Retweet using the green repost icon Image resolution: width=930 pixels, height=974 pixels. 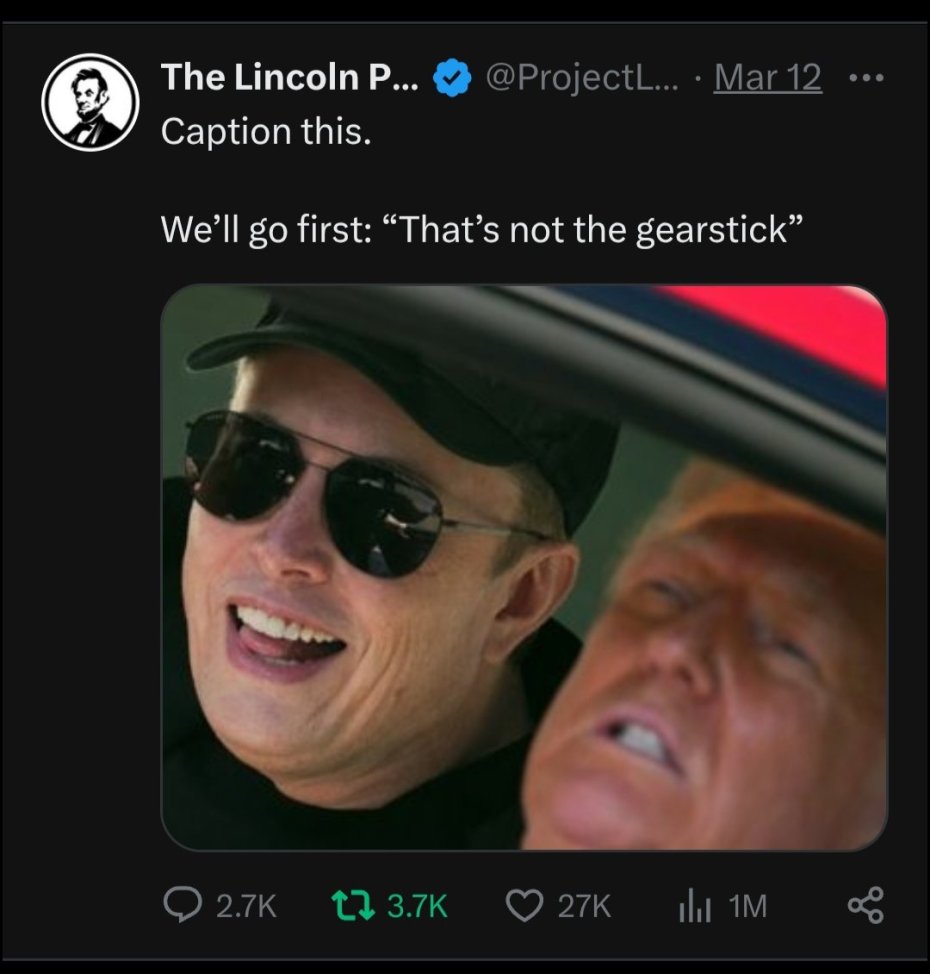[350, 906]
